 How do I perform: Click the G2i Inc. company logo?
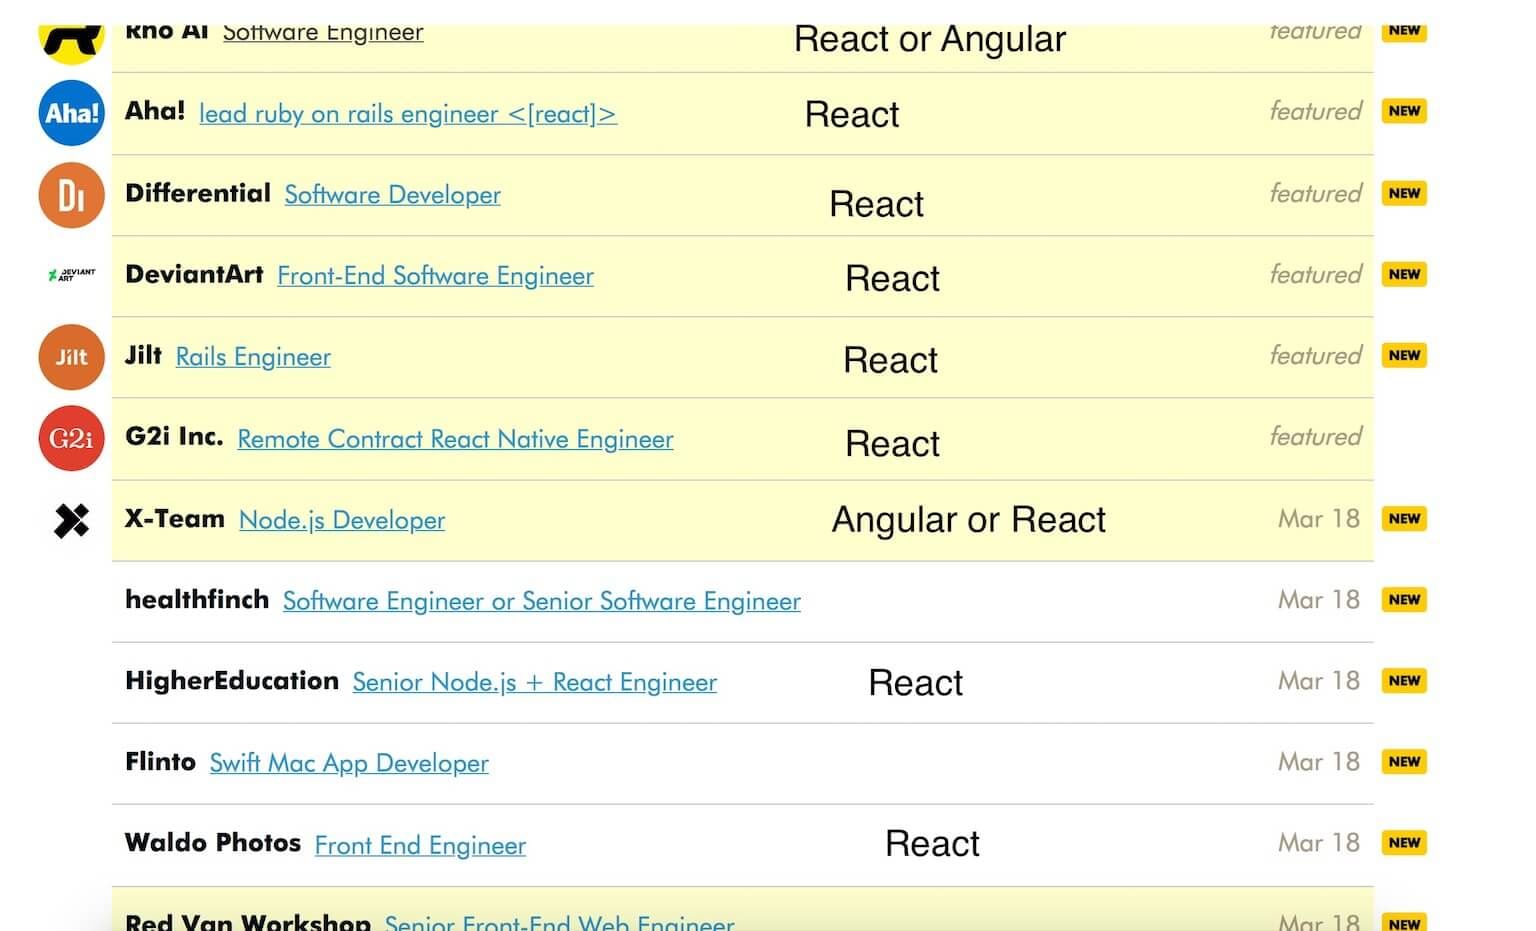71,438
